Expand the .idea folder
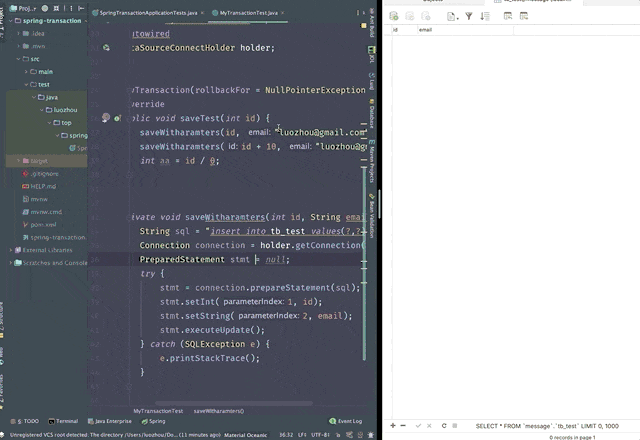This screenshot has width=640, height=440. 18,33
